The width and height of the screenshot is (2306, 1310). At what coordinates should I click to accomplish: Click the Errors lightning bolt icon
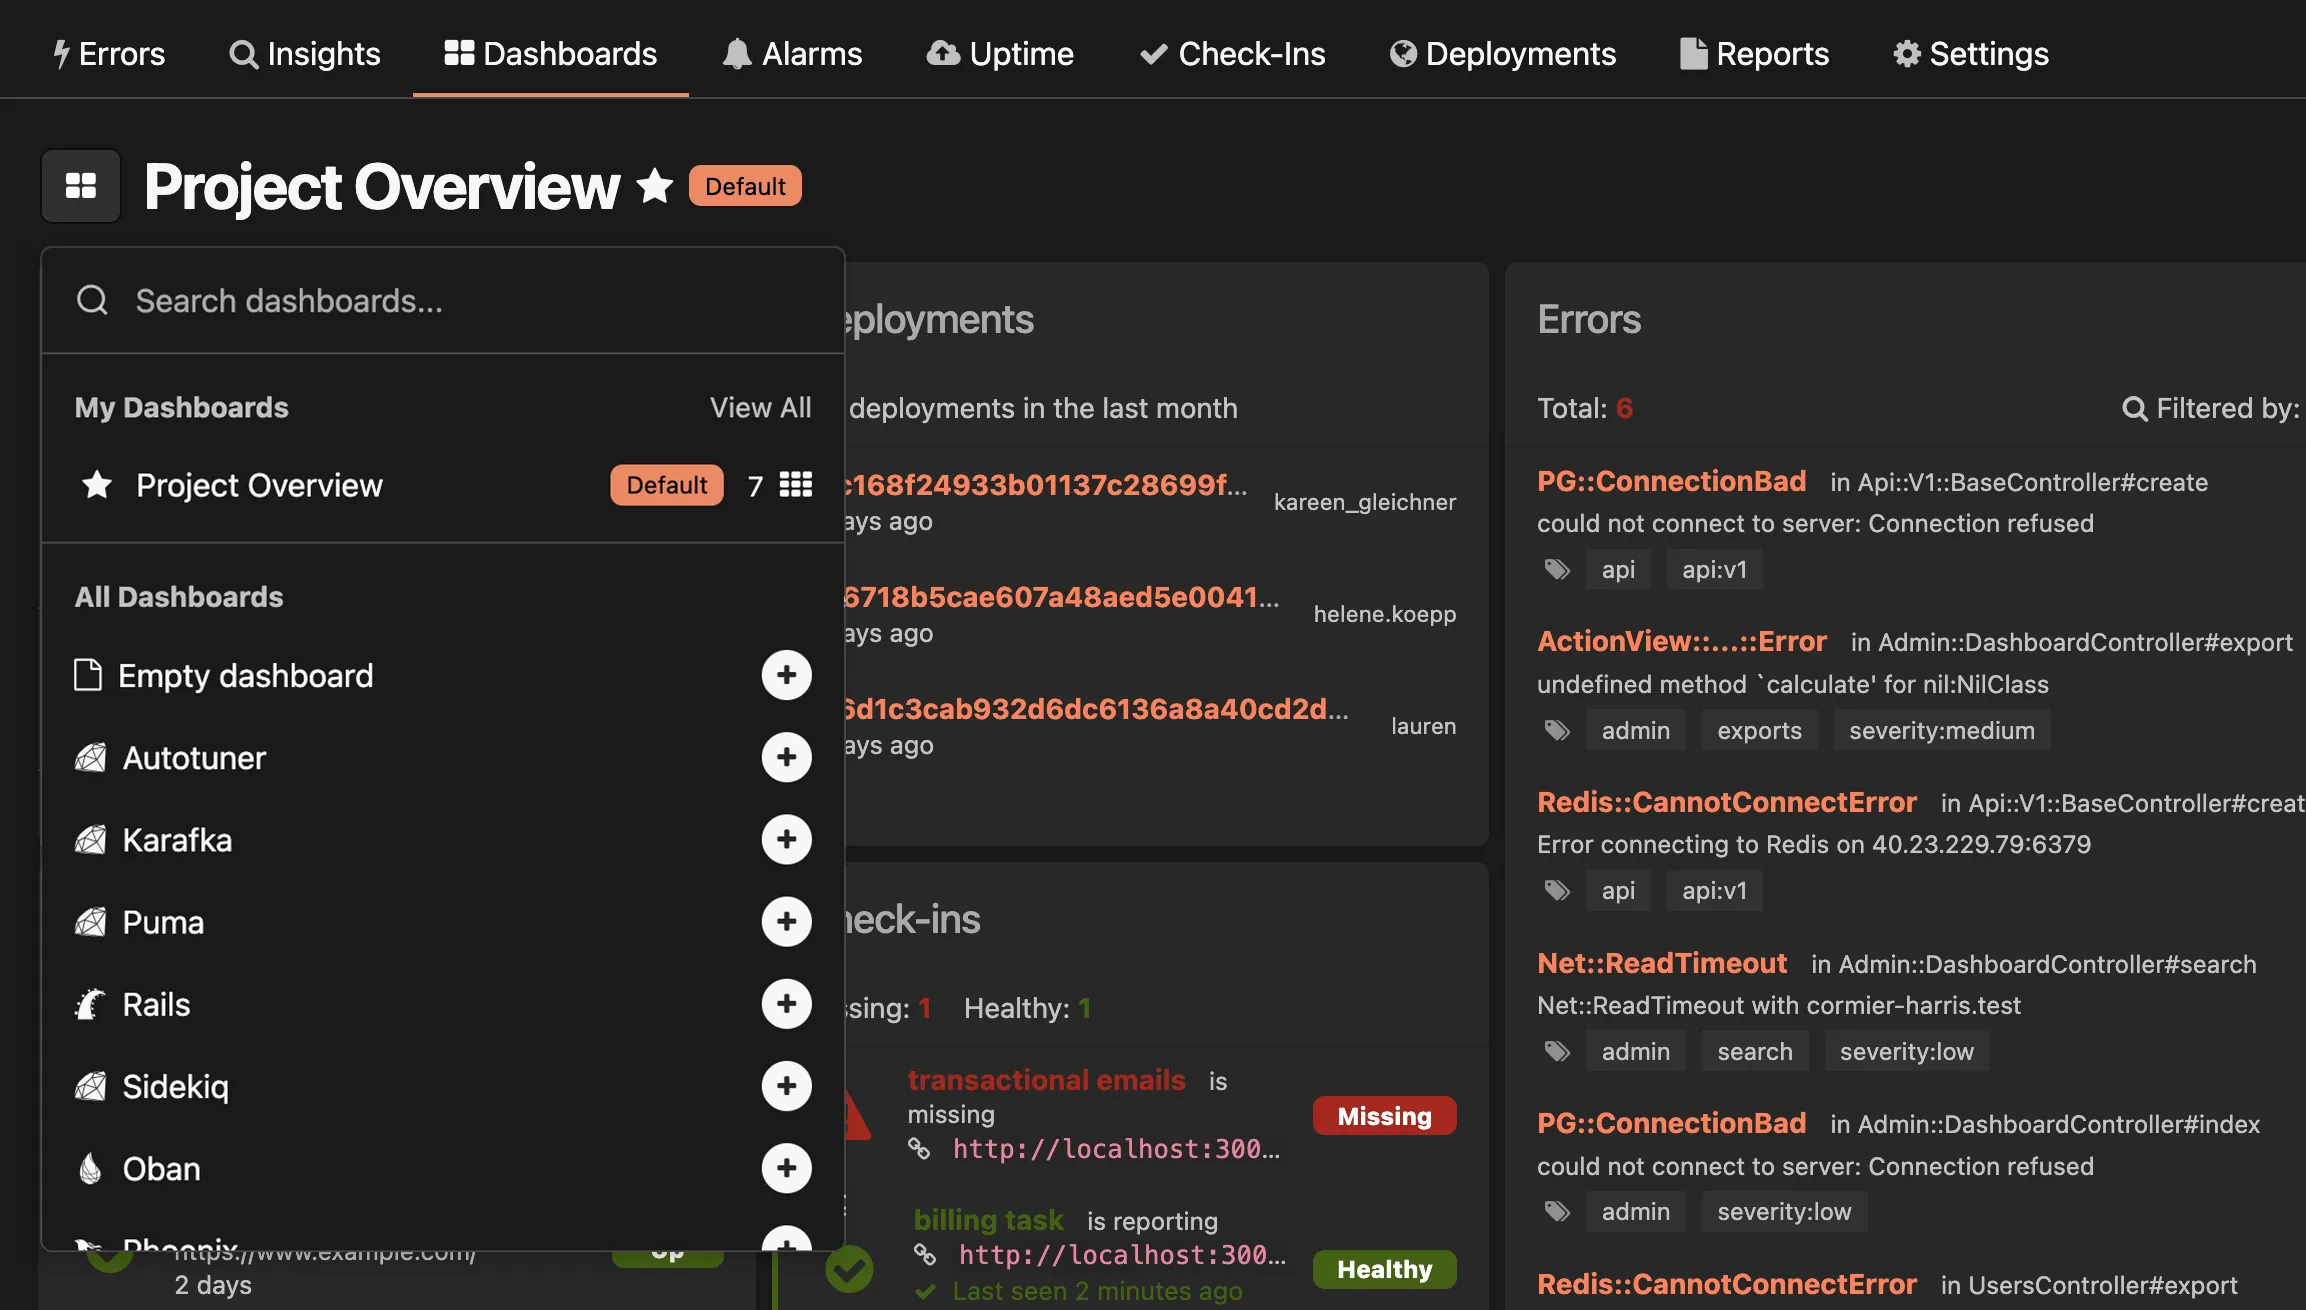pyautogui.click(x=63, y=53)
